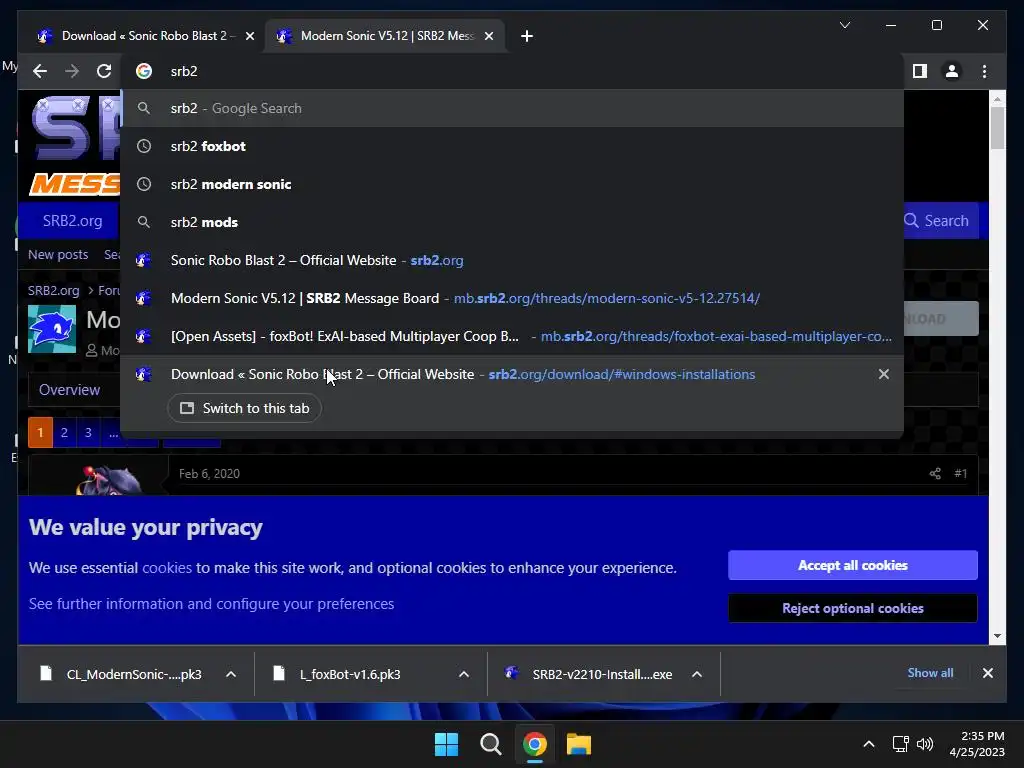Open the Chrome profile icon
The image size is (1024, 768).
(952, 71)
